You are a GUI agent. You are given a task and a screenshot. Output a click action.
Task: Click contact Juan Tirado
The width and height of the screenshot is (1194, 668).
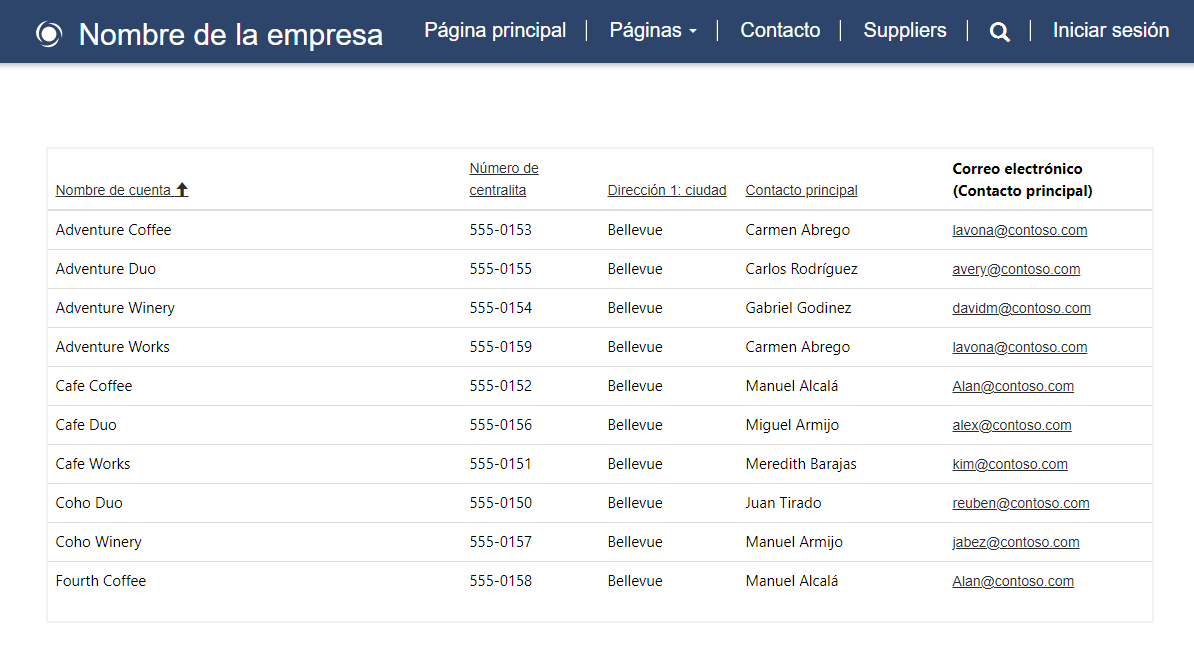click(x=783, y=503)
